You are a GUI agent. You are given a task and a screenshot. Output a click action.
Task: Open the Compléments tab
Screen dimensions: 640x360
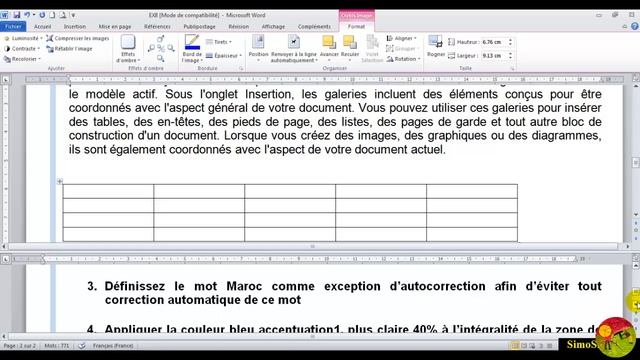click(314, 27)
